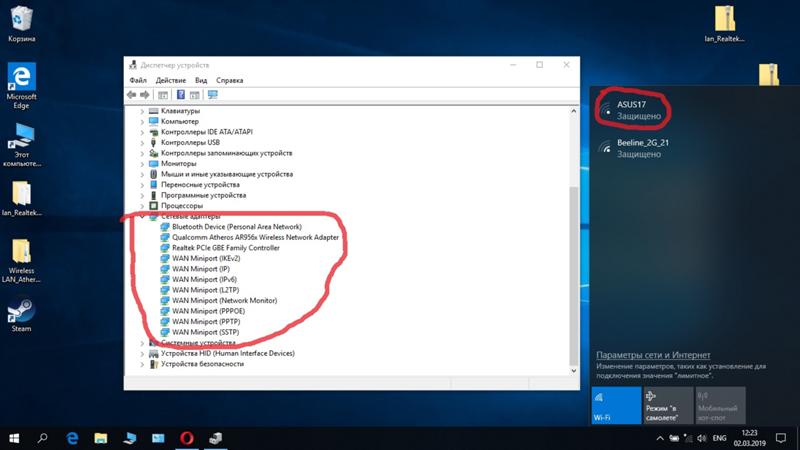Expand Контроллеры USB node

click(142, 143)
